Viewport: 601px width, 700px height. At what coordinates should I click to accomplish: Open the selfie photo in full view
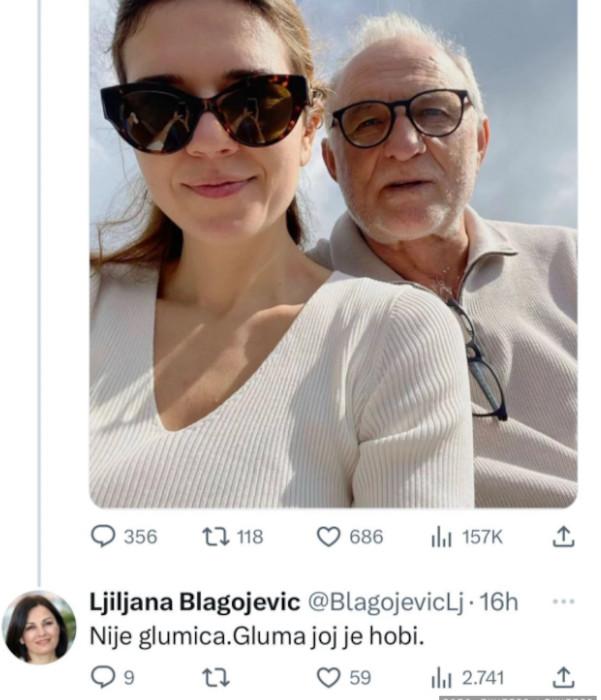click(x=333, y=250)
